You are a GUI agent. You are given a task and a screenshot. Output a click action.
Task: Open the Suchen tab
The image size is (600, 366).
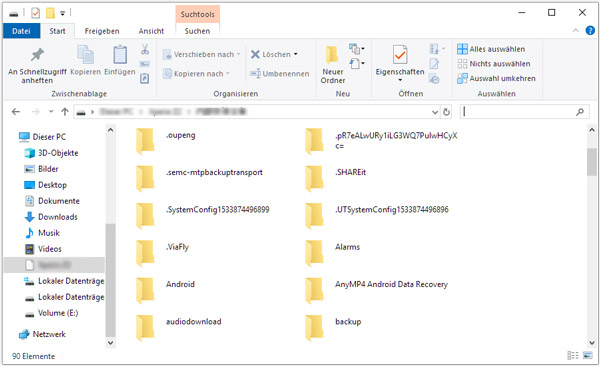197,31
